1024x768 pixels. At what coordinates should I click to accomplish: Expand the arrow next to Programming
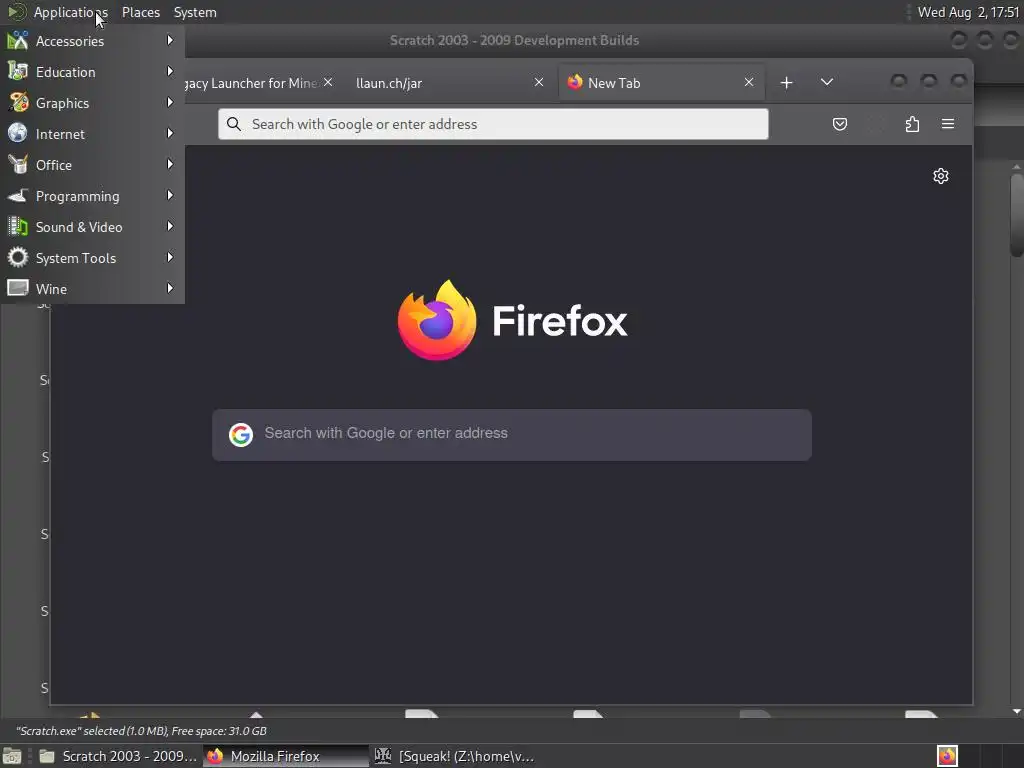170,195
